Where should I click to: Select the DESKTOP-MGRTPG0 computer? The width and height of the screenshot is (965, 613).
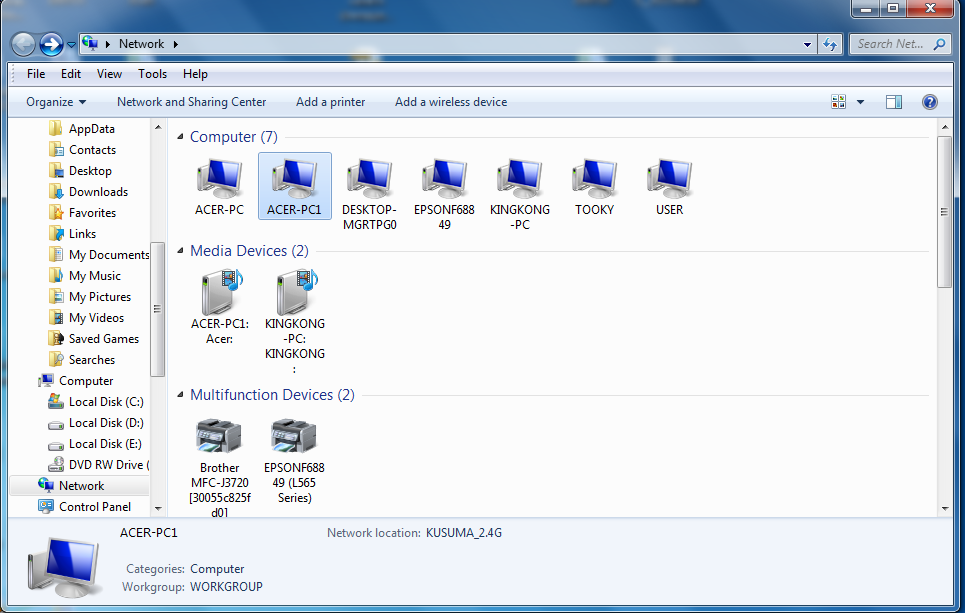click(369, 194)
